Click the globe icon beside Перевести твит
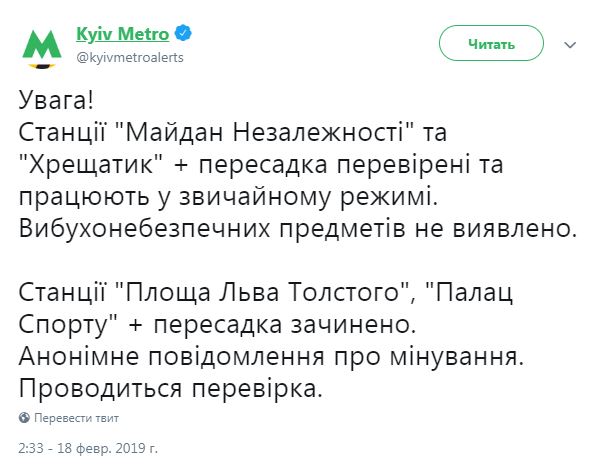This screenshot has width=592, height=467. (25, 418)
